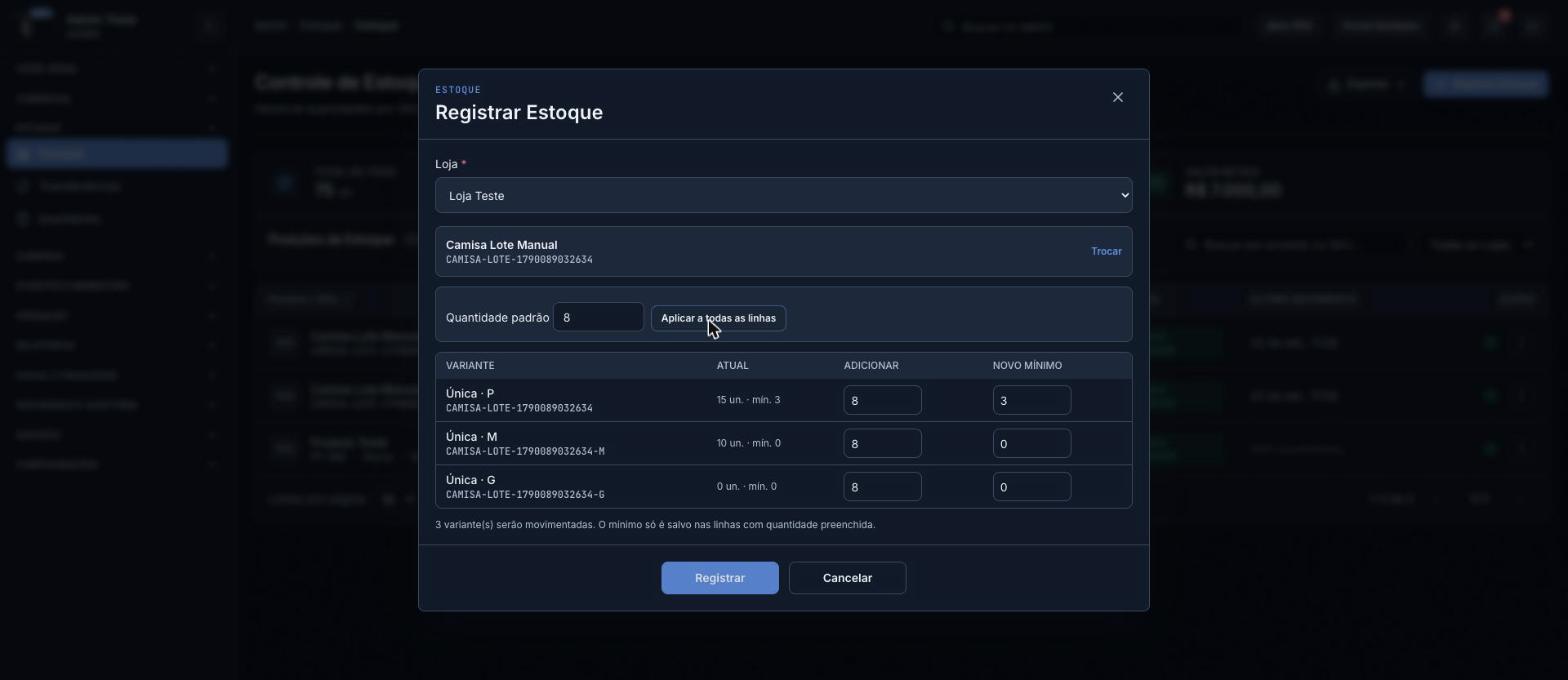Dismiss the dialog with Cancelar
The height and width of the screenshot is (680, 1568).
(847, 578)
